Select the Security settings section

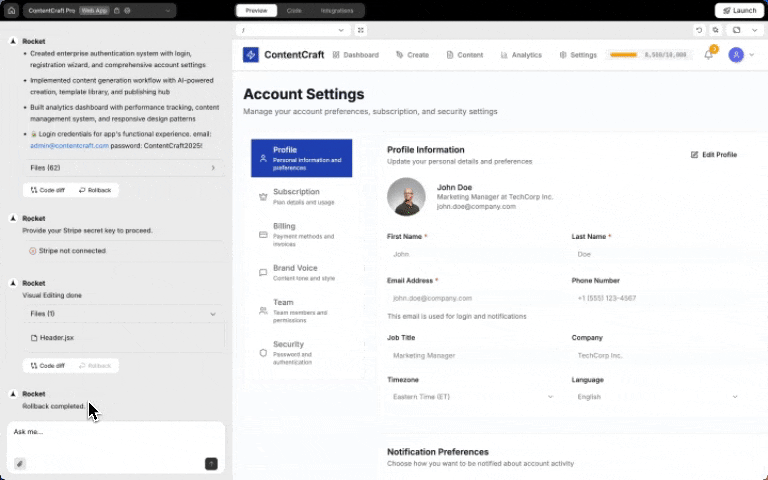(x=302, y=353)
